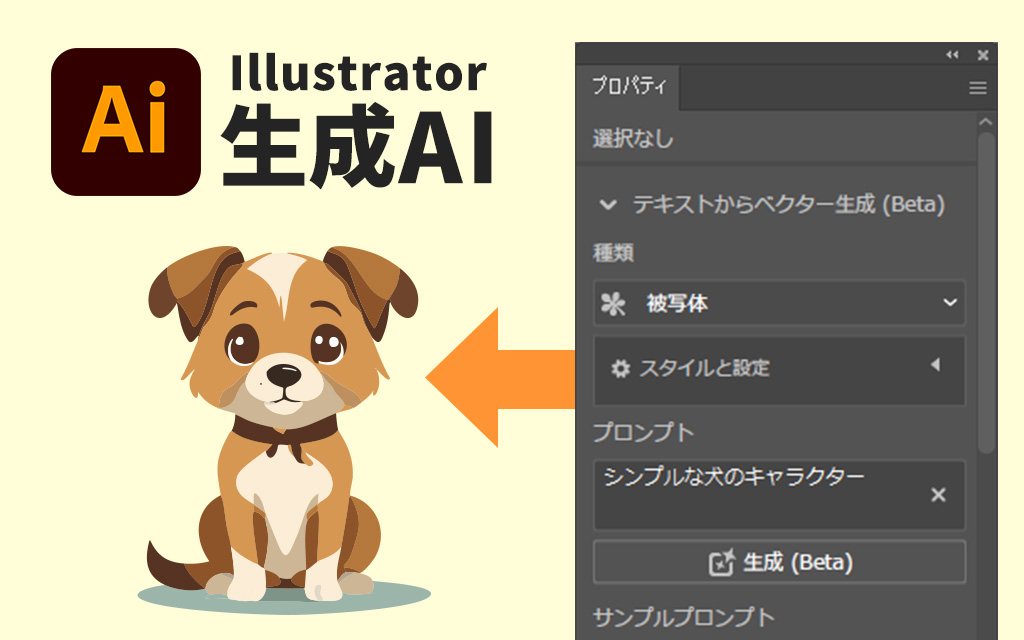Click the プロンプト label
The height and width of the screenshot is (640, 1024).
[643, 432]
